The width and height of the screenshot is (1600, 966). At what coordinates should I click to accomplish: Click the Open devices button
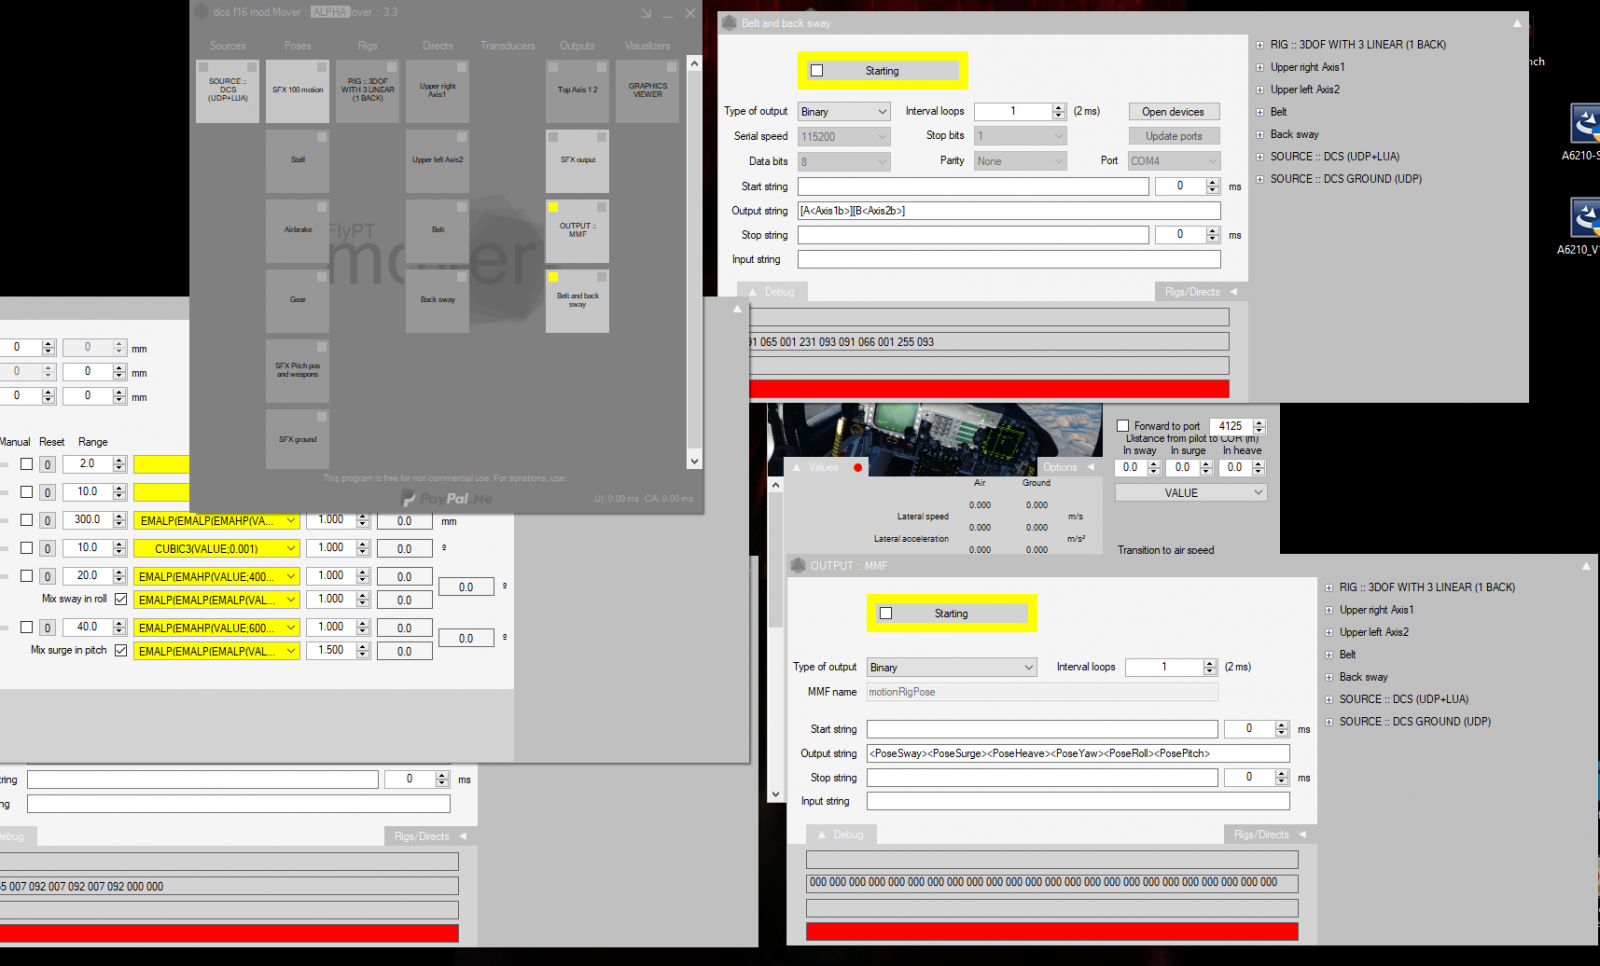1173,112
